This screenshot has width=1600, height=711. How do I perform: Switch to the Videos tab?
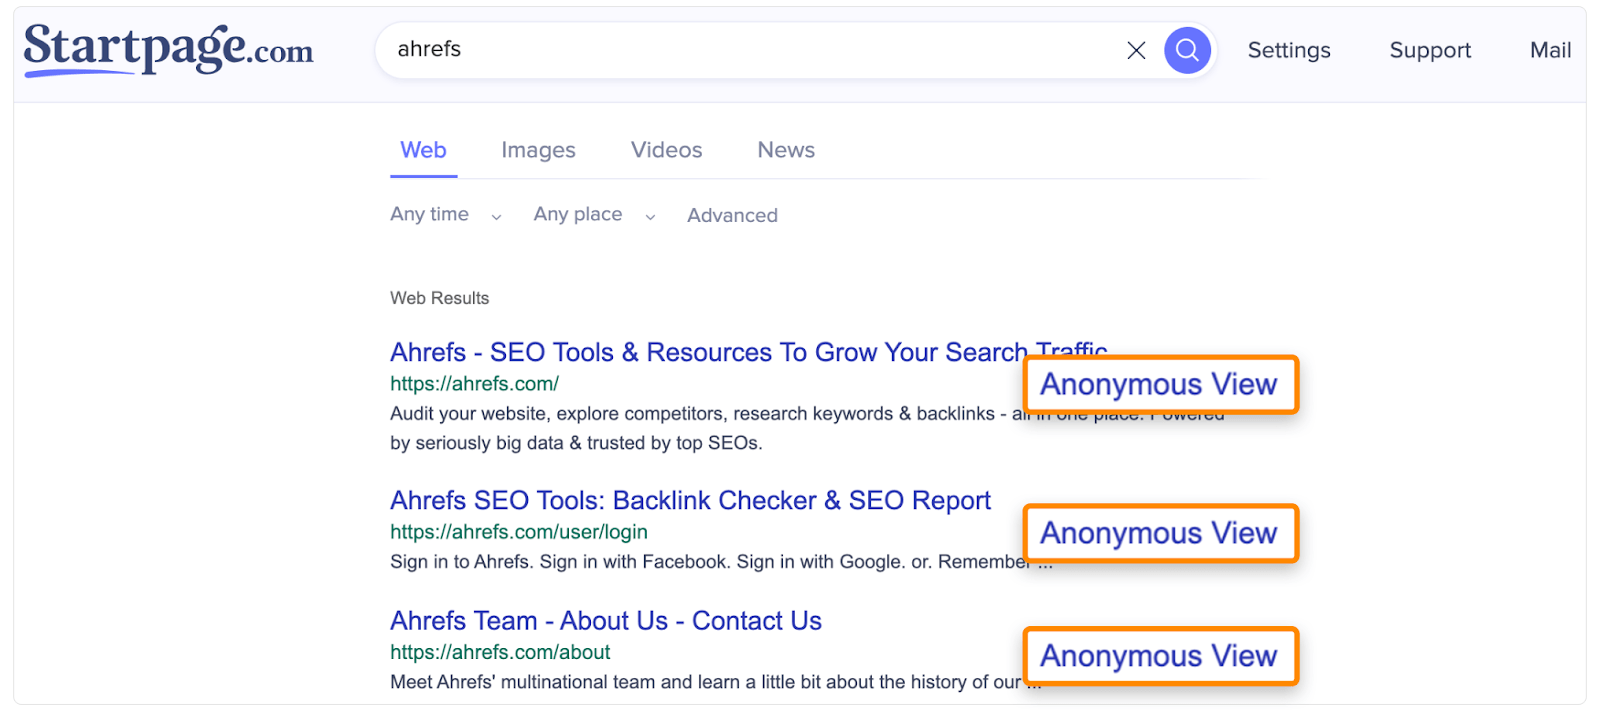click(x=666, y=150)
